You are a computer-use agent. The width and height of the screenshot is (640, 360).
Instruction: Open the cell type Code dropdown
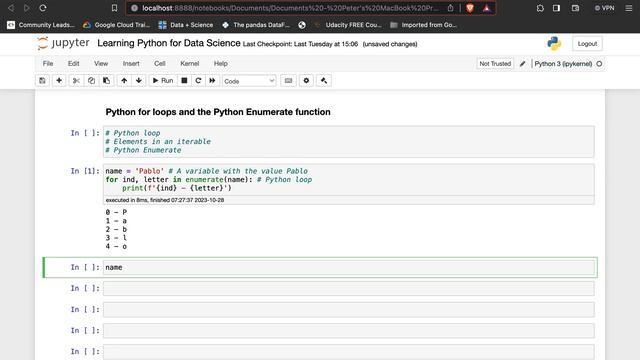tap(249, 81)
